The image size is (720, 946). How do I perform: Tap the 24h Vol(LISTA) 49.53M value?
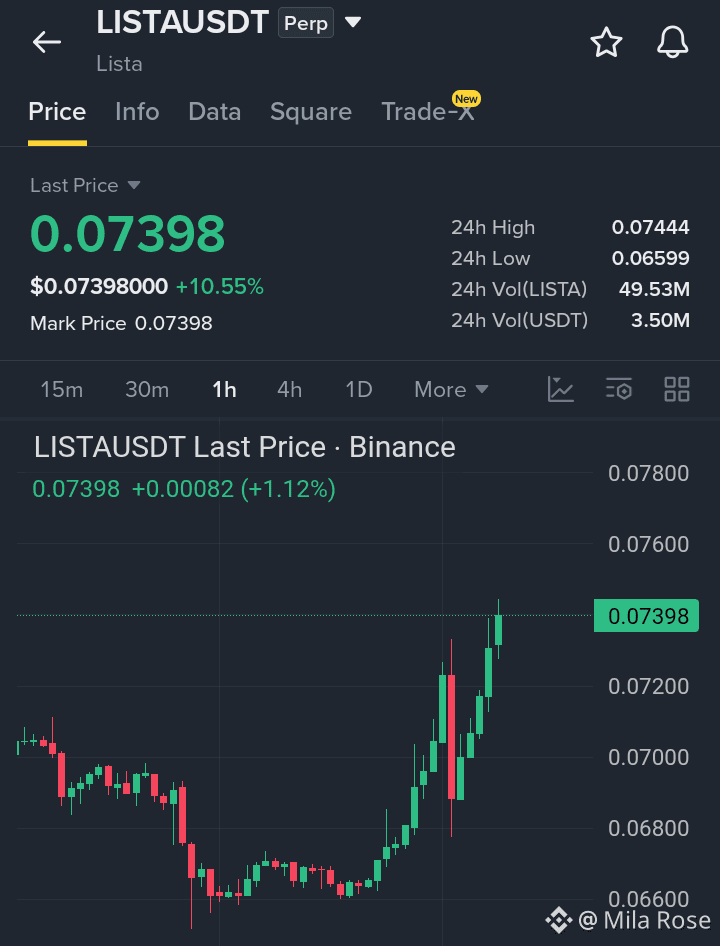point(654,290)
